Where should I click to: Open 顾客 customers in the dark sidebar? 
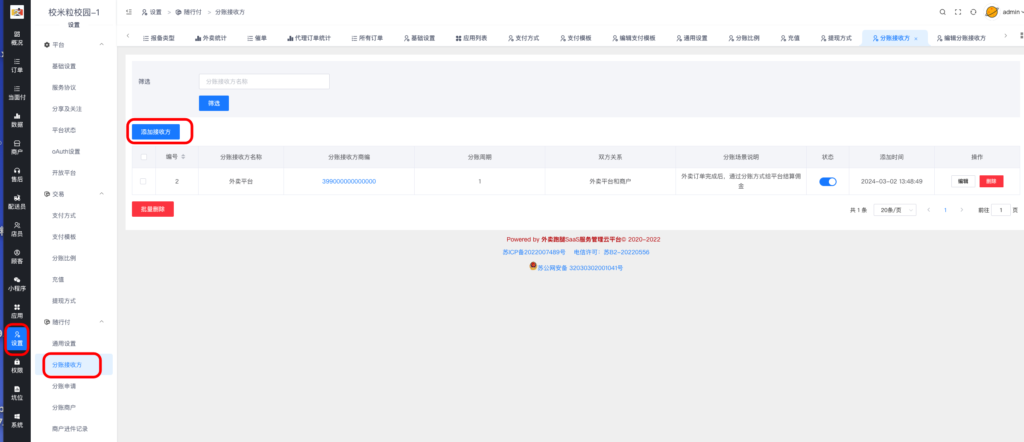(x=17, y=256)
